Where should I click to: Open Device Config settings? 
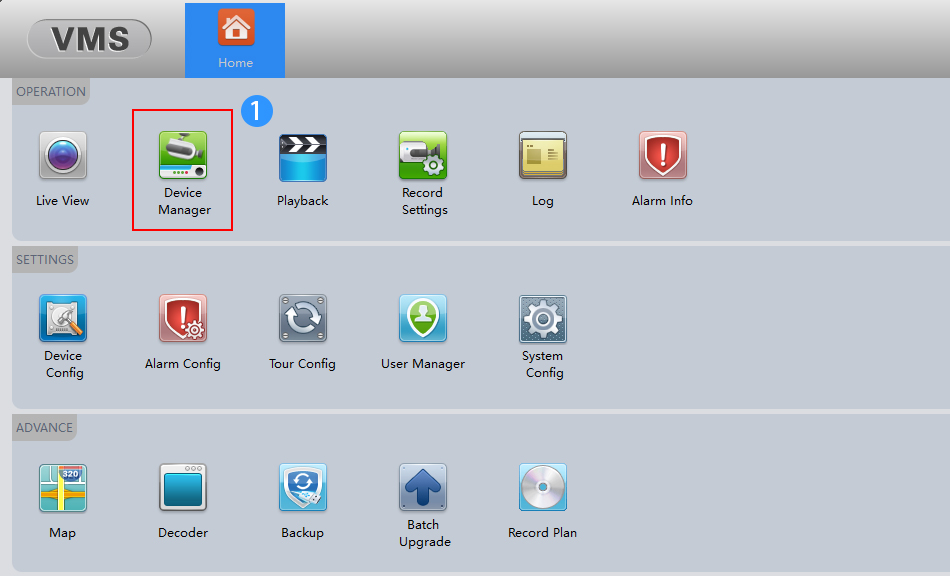(x=63, y=319)
